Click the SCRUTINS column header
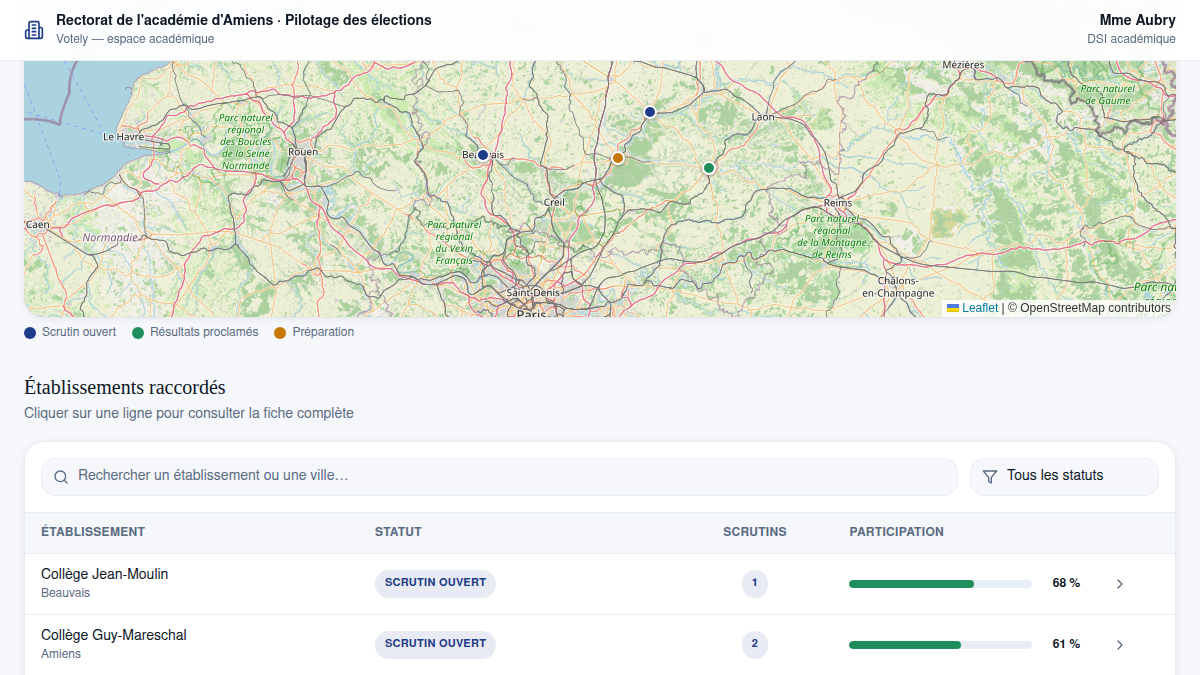Image resolution: width=1200 pixels, height=675 pixels. pos(755,532)
